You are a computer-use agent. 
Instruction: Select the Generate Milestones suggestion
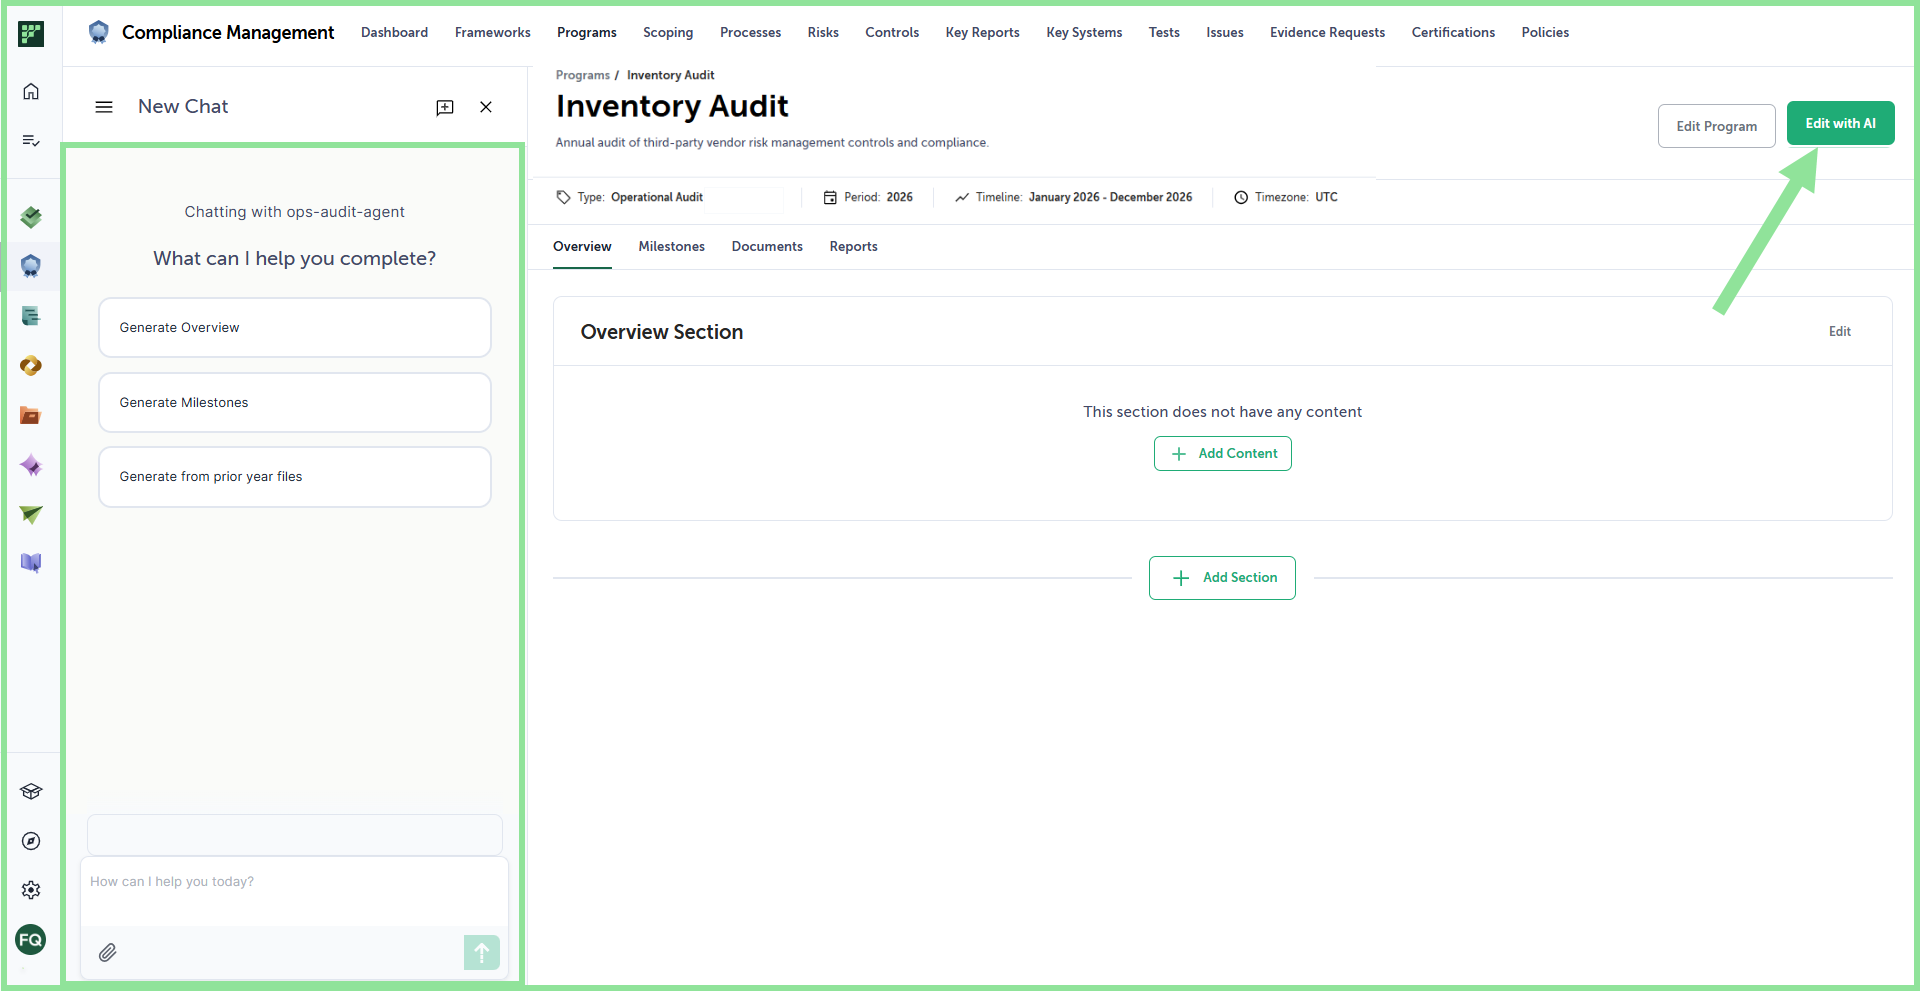pos(295,402)
